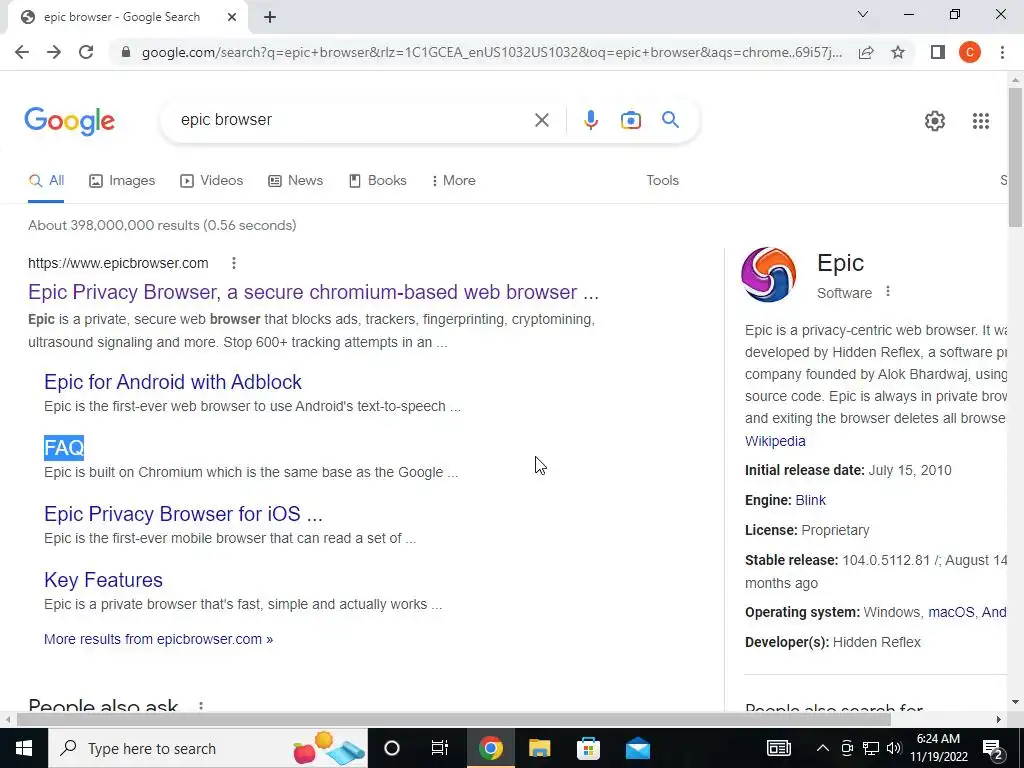The image size is (1024, 768).
Task: Clear the search box with X icon
Action: (541, 120)
